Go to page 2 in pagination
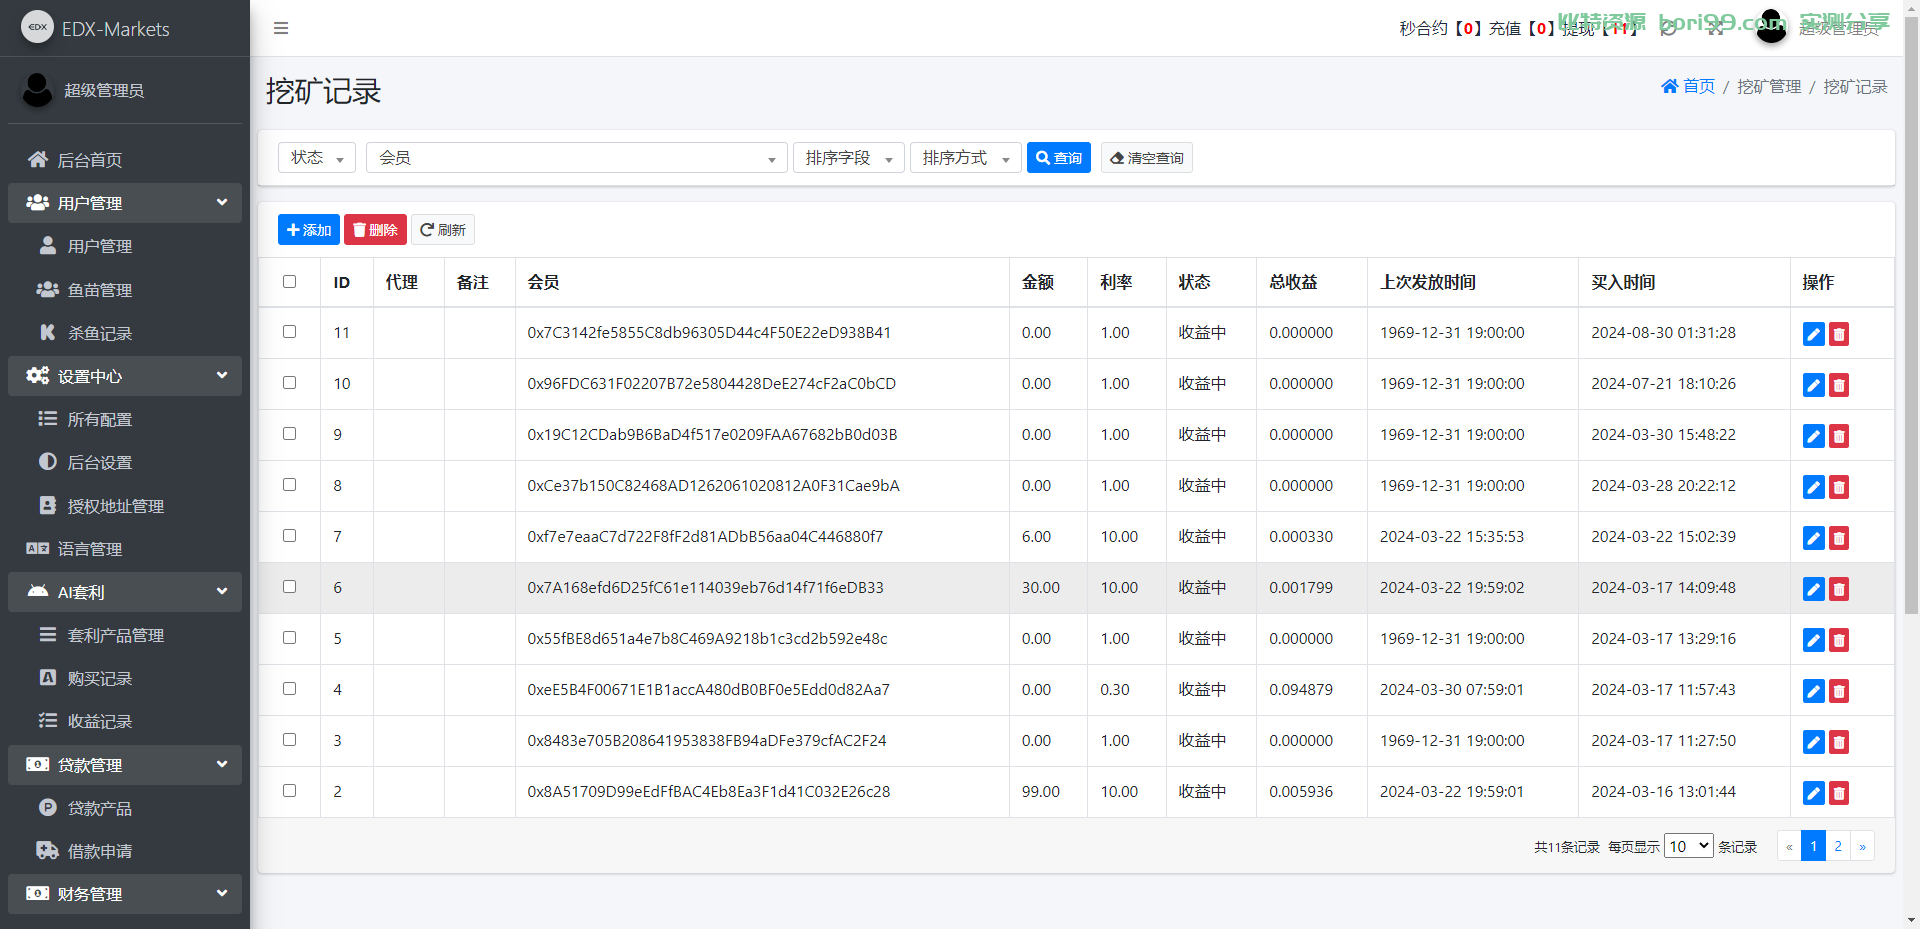This screenshot has width=1920, height=929. coord(1838,846)
